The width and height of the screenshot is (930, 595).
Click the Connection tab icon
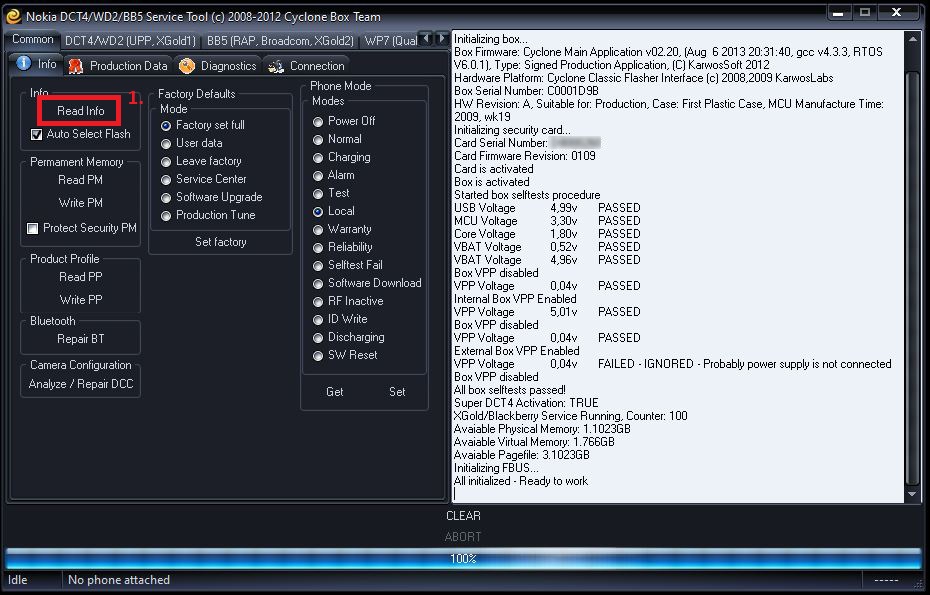[276, 66]
